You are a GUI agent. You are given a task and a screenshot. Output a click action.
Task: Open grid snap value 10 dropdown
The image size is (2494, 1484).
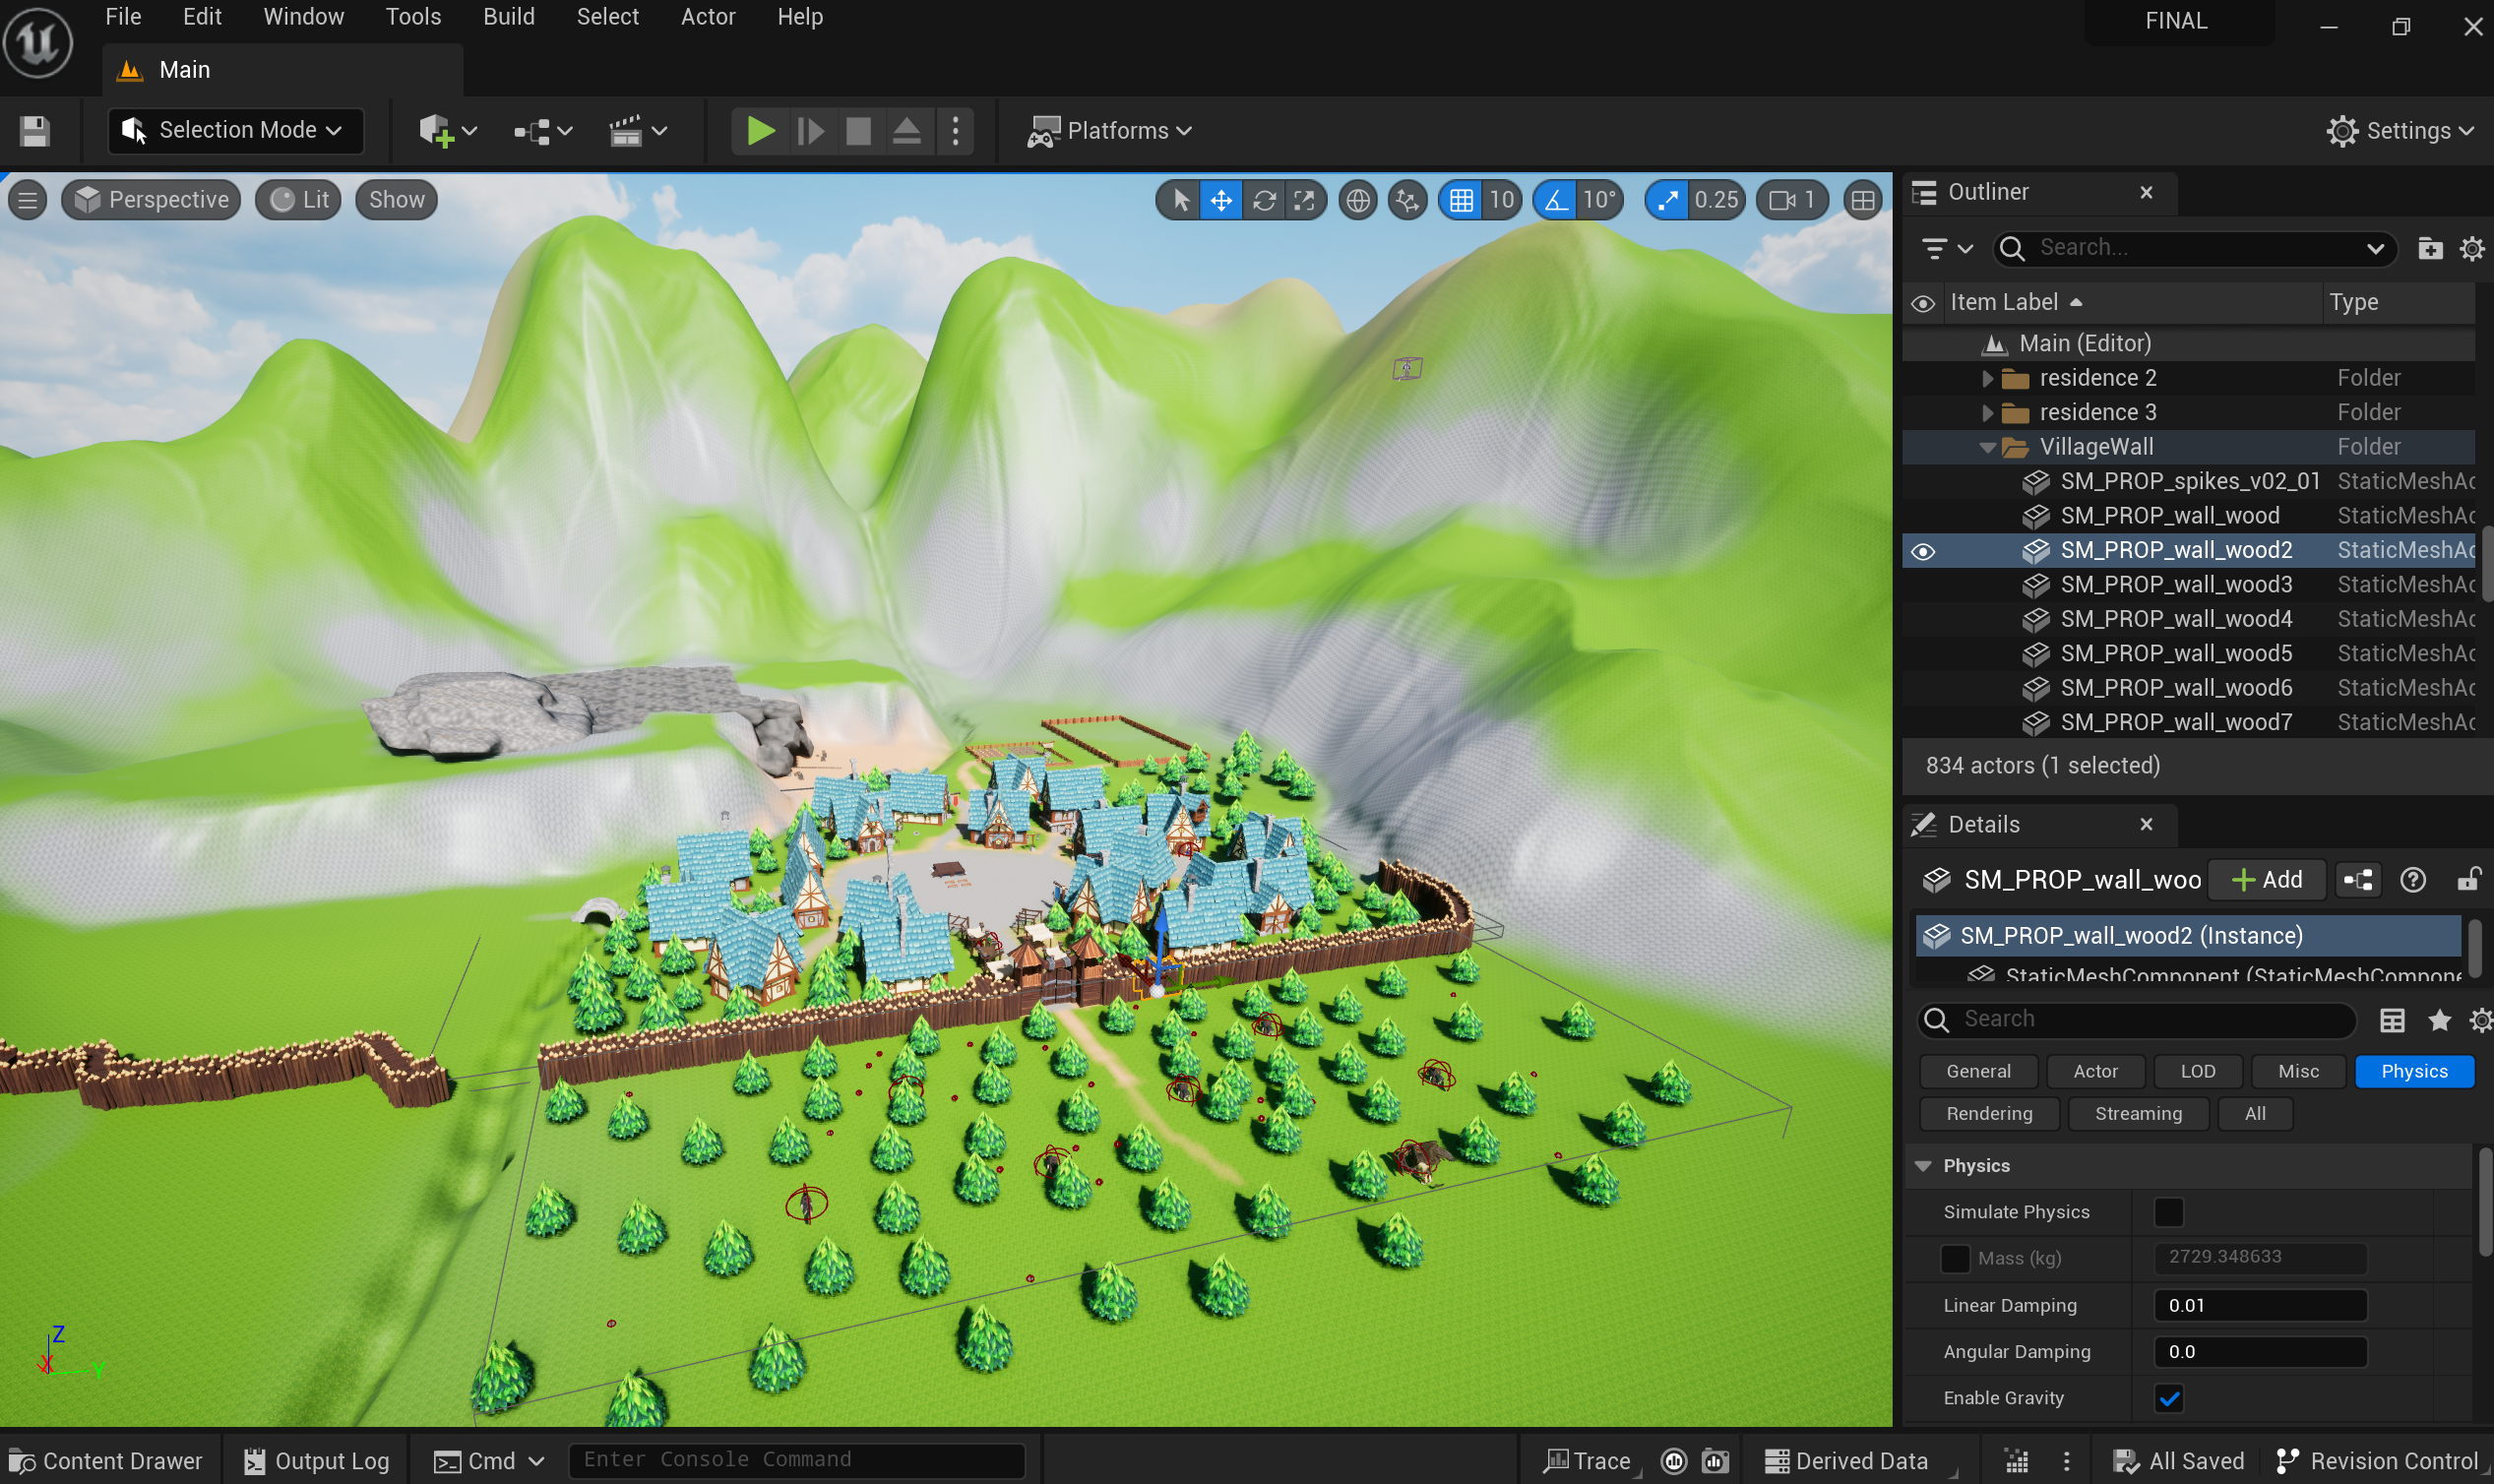tap(1502, 200)
